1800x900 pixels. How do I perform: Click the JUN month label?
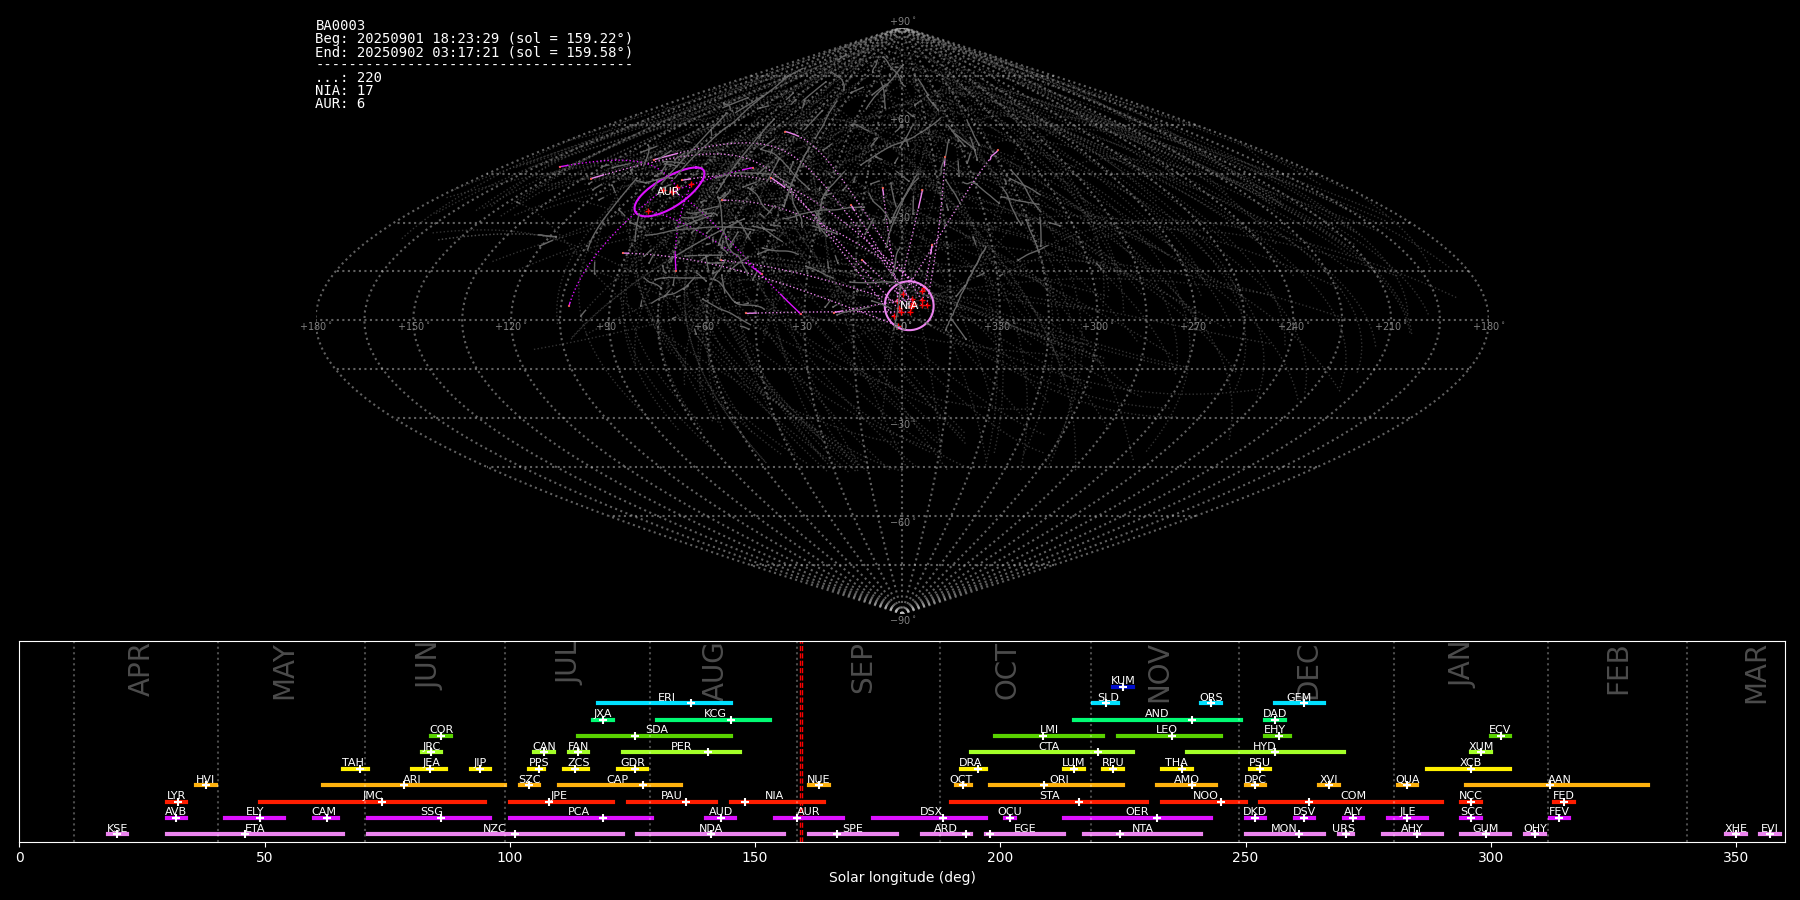point(427,666)
